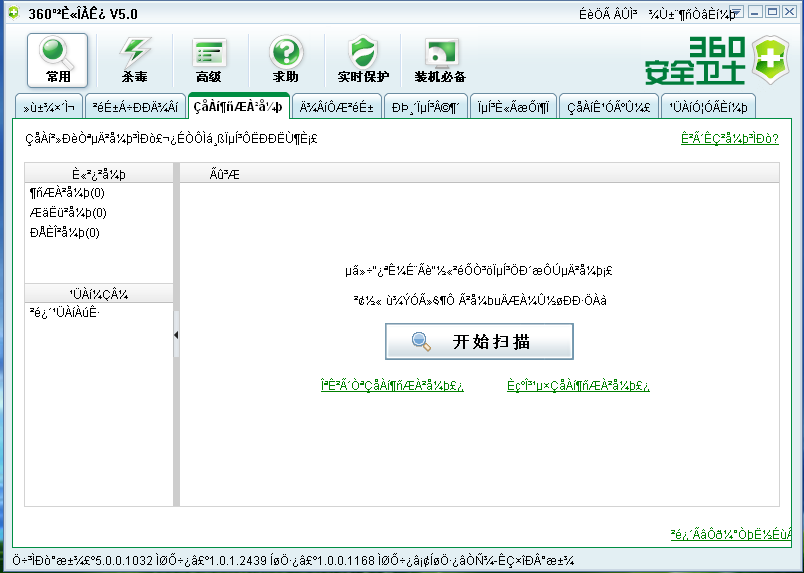Open the 常用 magnifier toolbar icon
The image size is (804, 573).
[57, 61]
